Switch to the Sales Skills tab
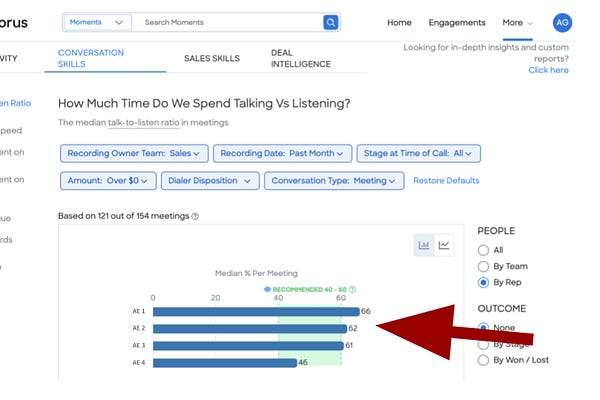 [212, 58]
